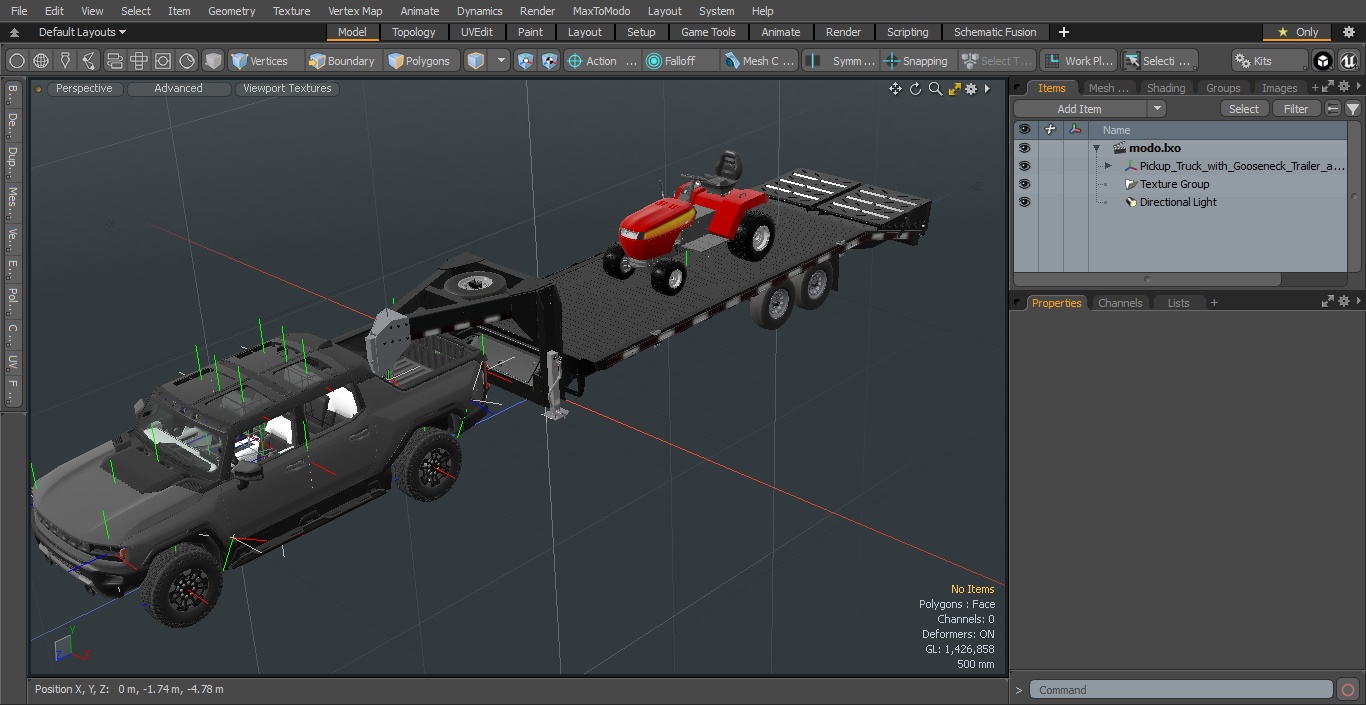1366x705 pixels.
Task: Open Items panel gear settings icon
Action: point(1344,88)
